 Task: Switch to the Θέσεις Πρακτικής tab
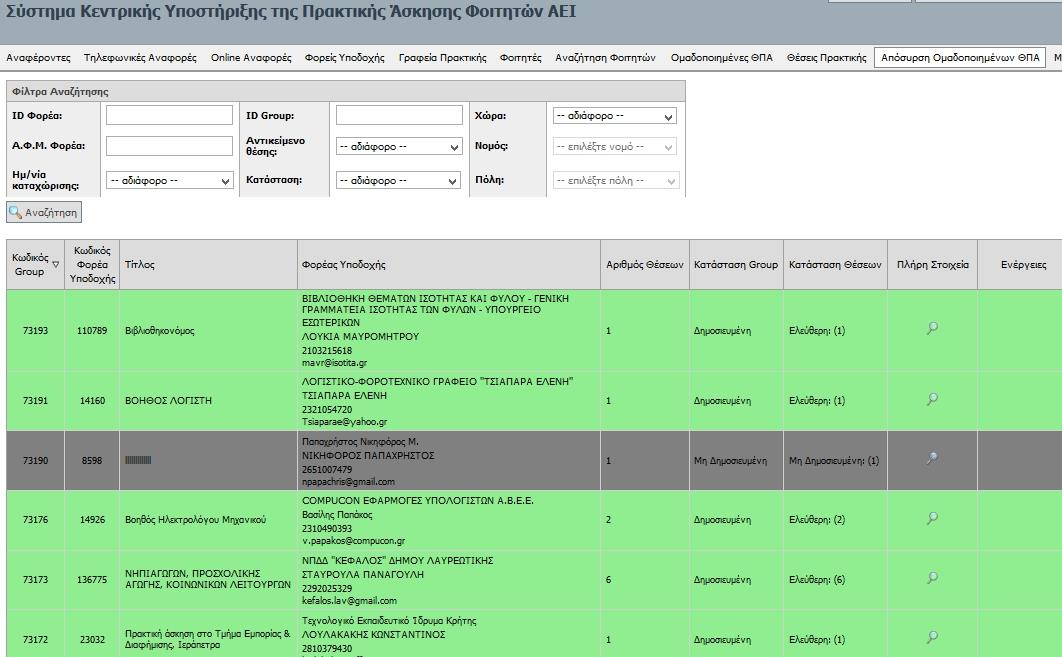click(x=826, y=58)
